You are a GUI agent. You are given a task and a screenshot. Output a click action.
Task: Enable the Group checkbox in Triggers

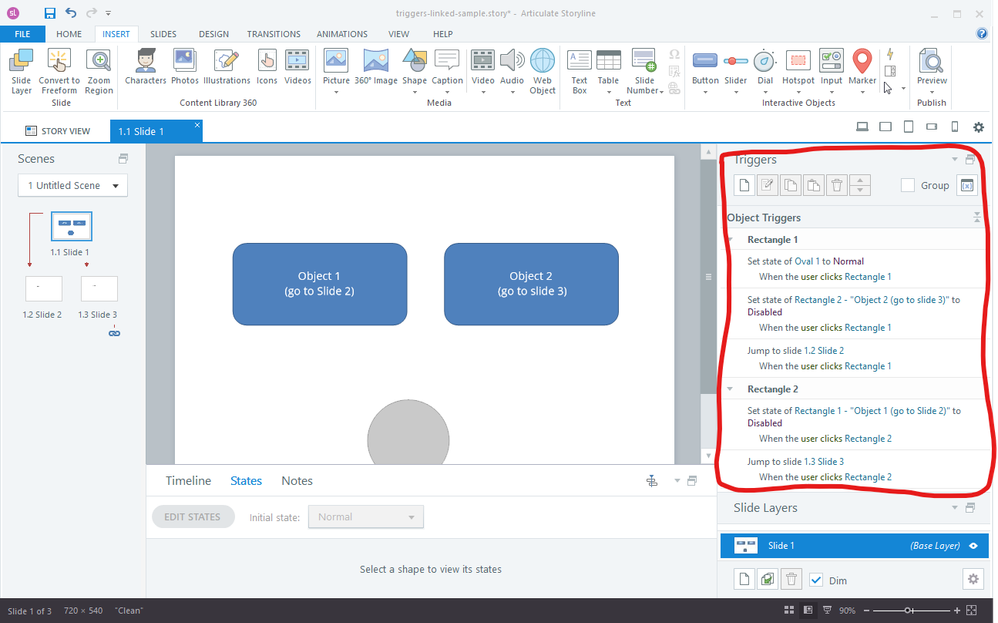tap(908, 185)
